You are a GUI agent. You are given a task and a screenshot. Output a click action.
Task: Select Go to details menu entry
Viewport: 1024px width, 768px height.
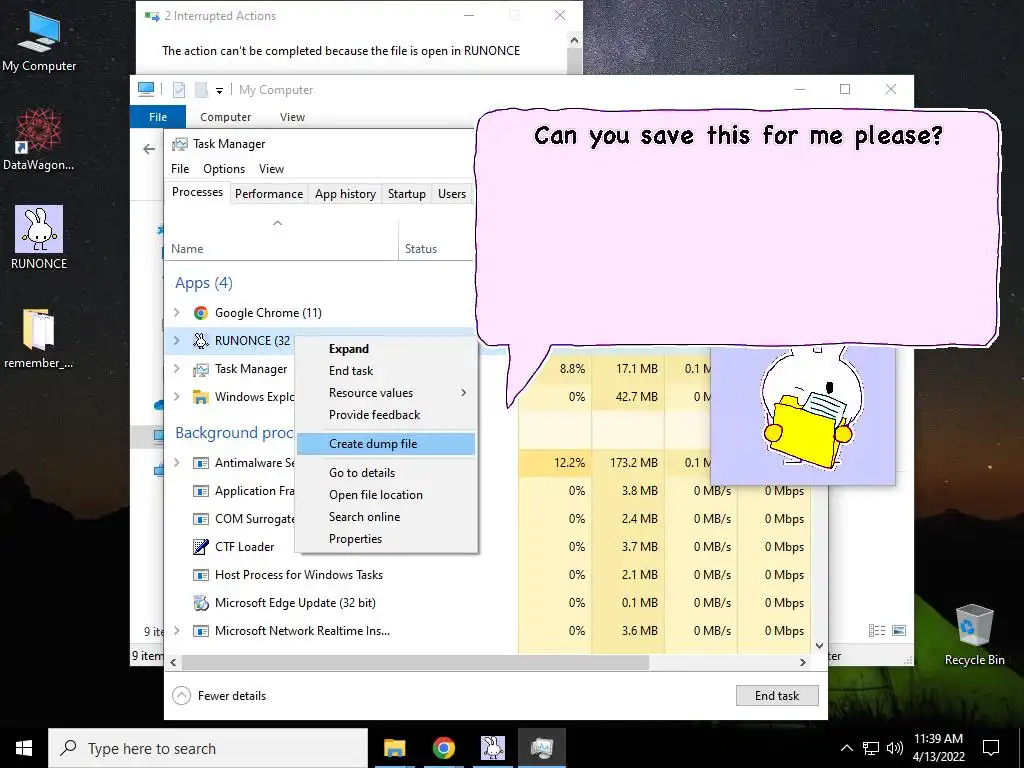tap(387, 473)
